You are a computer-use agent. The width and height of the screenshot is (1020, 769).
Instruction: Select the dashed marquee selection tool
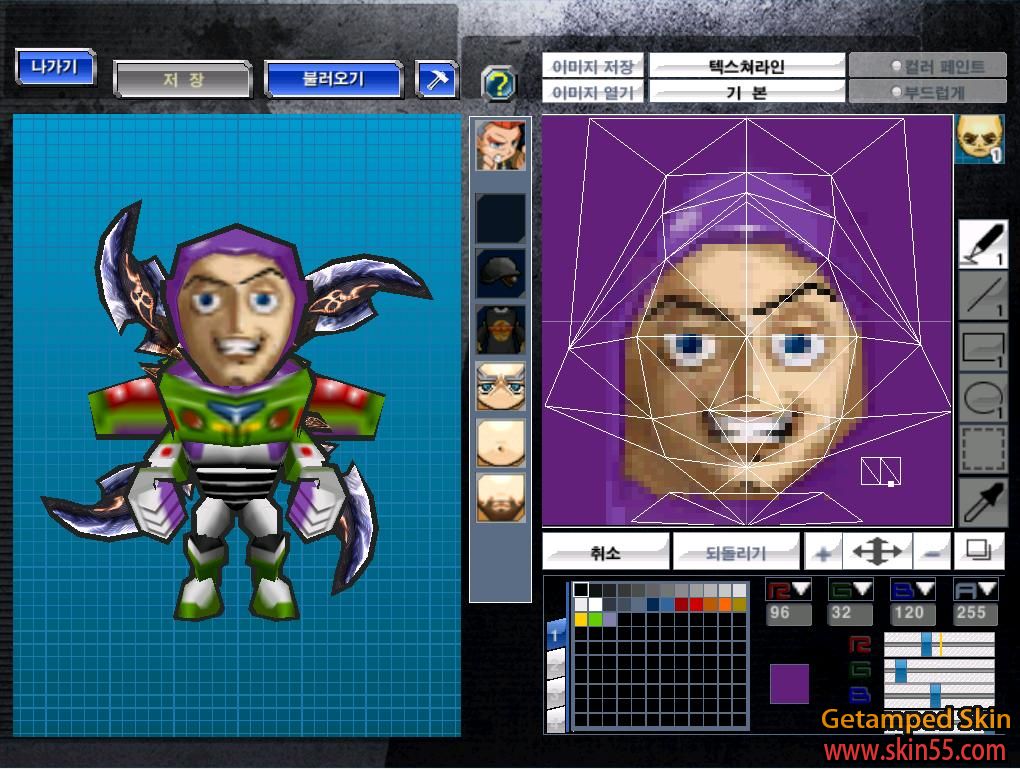click(983, 449)
